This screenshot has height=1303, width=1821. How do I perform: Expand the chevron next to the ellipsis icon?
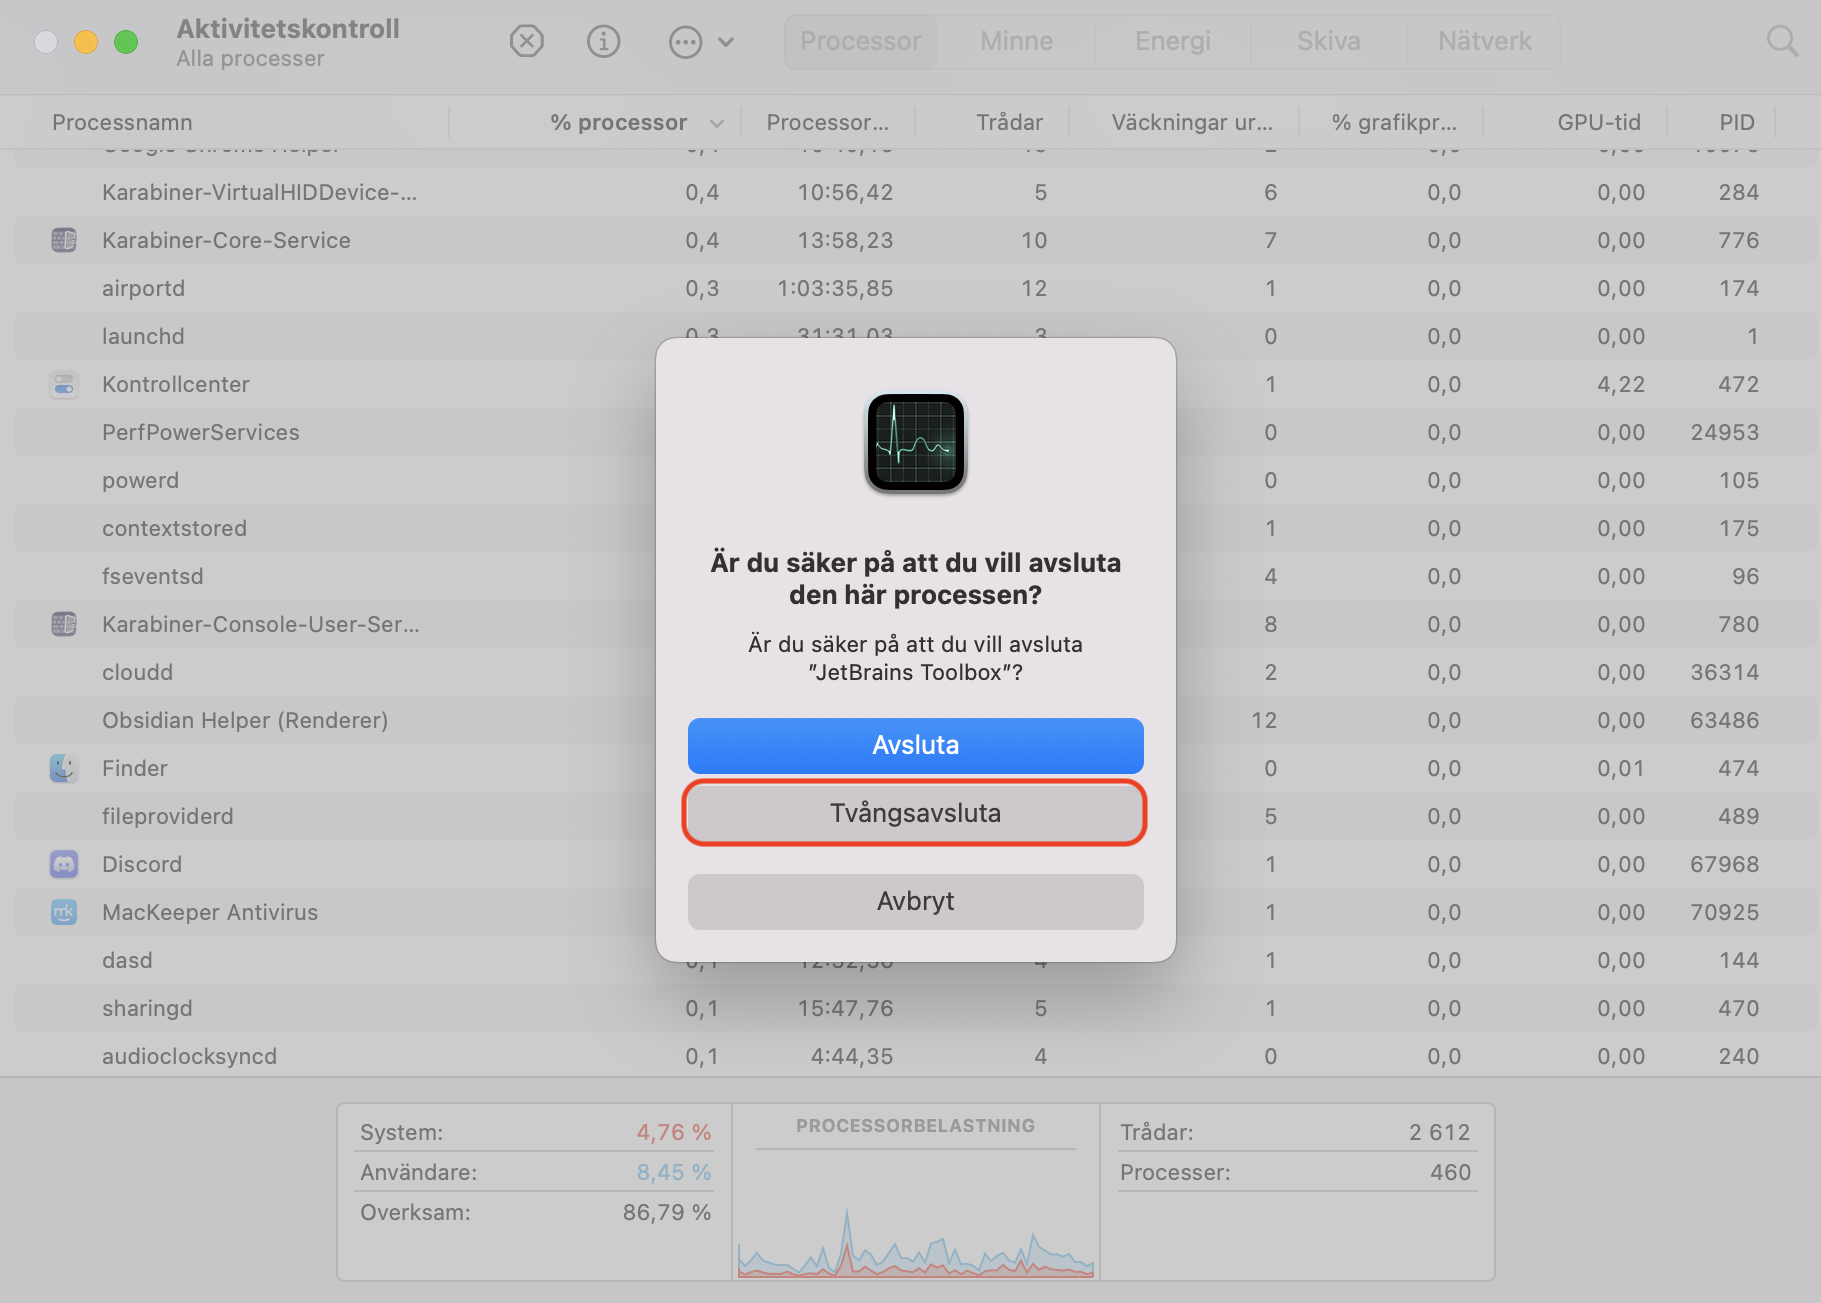point(726,42)
